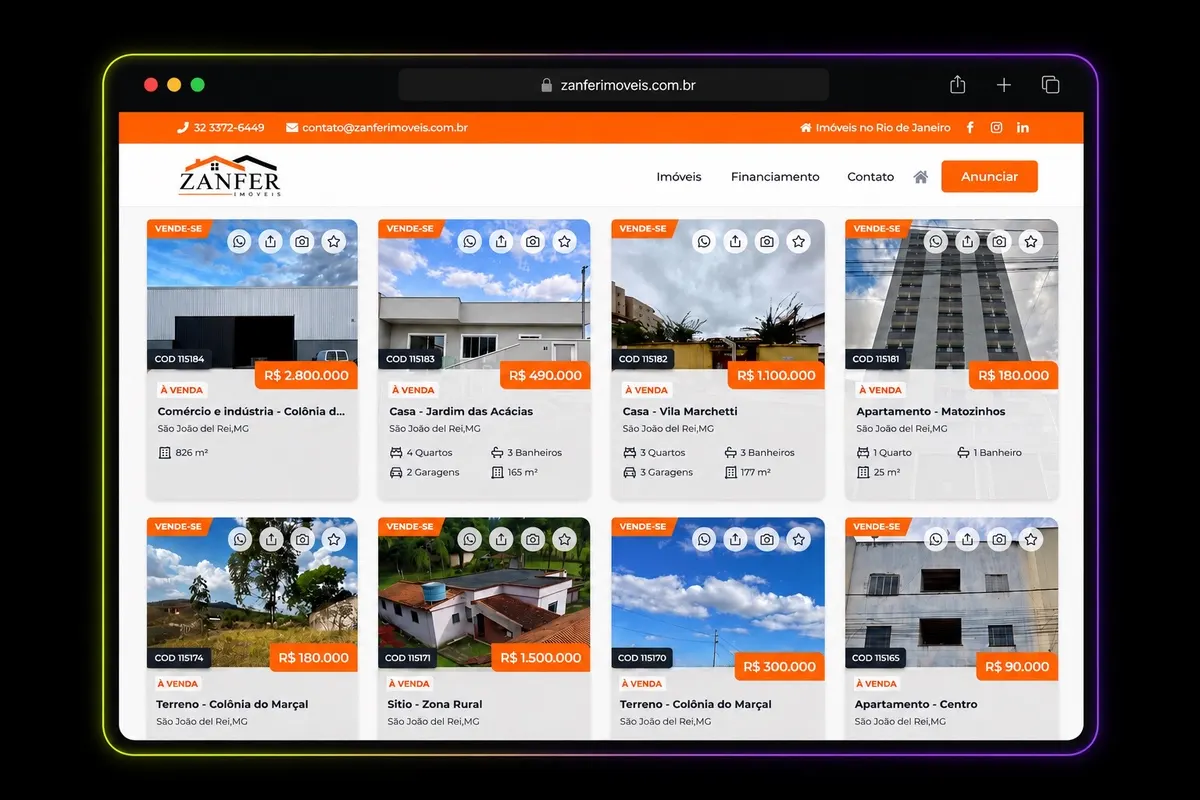
Task: Favorite the COD 115184 listing star
Action: coord(334,241)
